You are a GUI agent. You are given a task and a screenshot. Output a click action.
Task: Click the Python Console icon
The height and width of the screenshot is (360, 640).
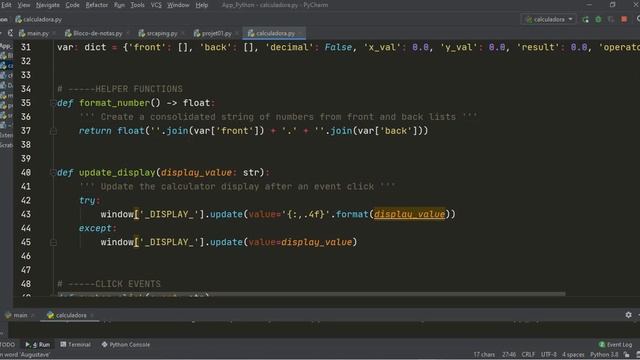[104, 344]
